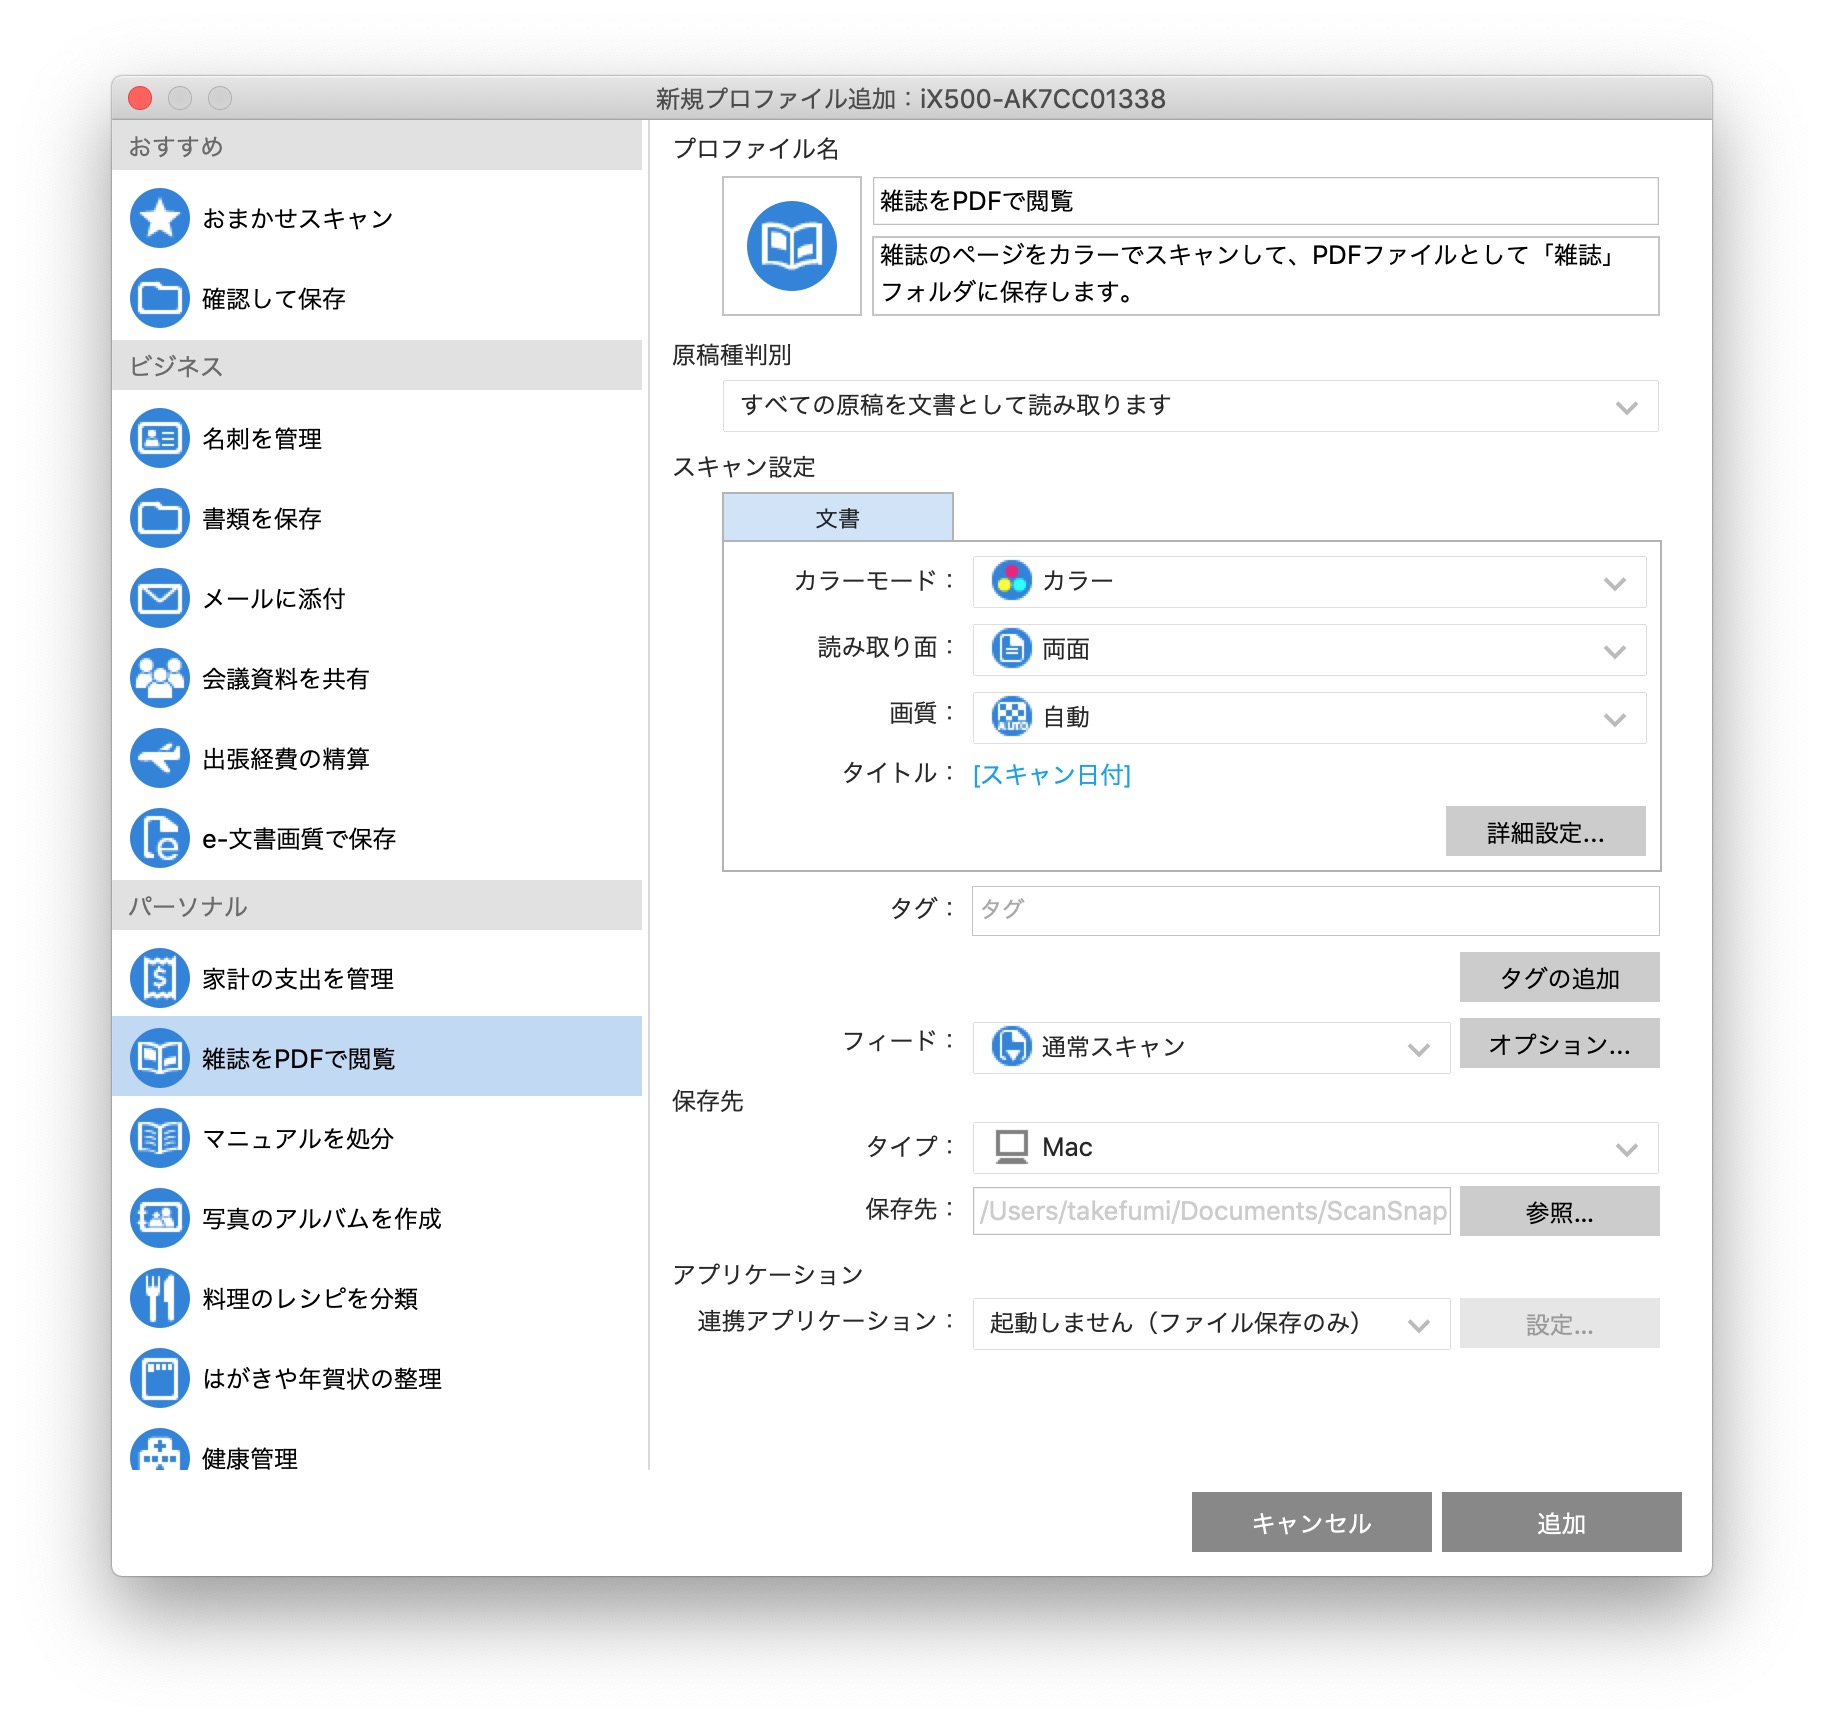The width and height of the screenshot is (1824, 1724).
Task: Choose the 名刺を管理 business card icon
Action: [x=160, y=438]
